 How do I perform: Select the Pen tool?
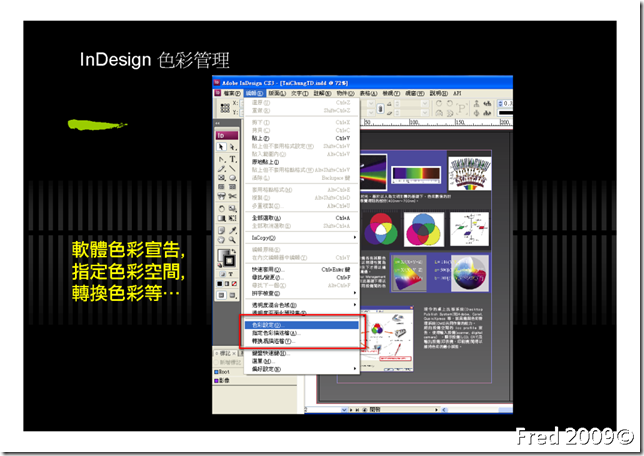(x=221, y=159)
